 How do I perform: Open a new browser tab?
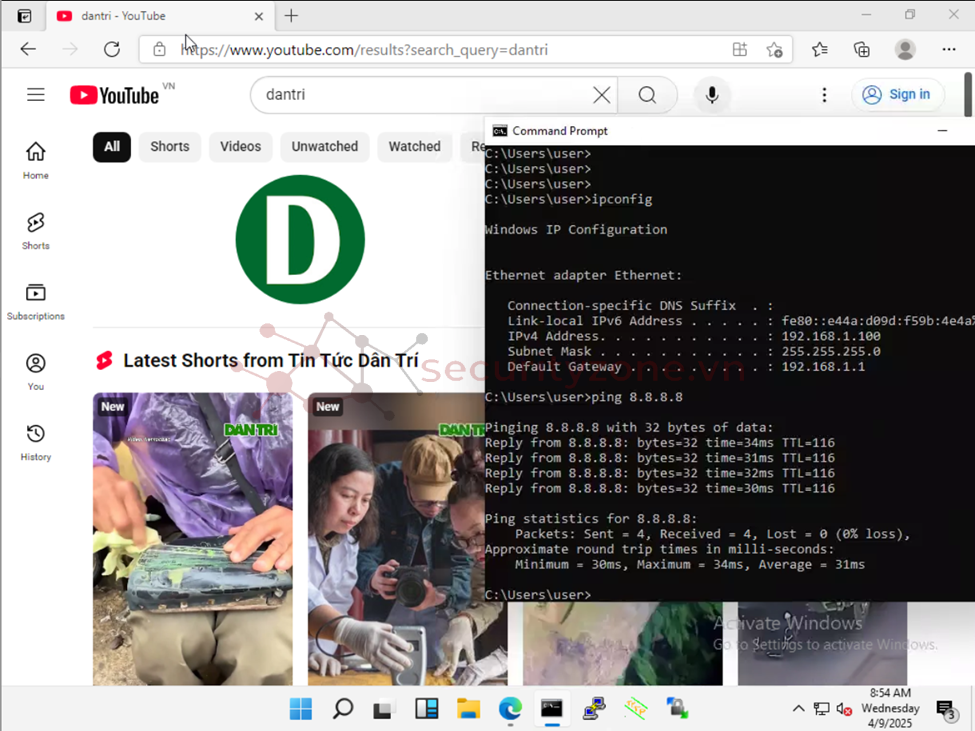pos(291,16)
